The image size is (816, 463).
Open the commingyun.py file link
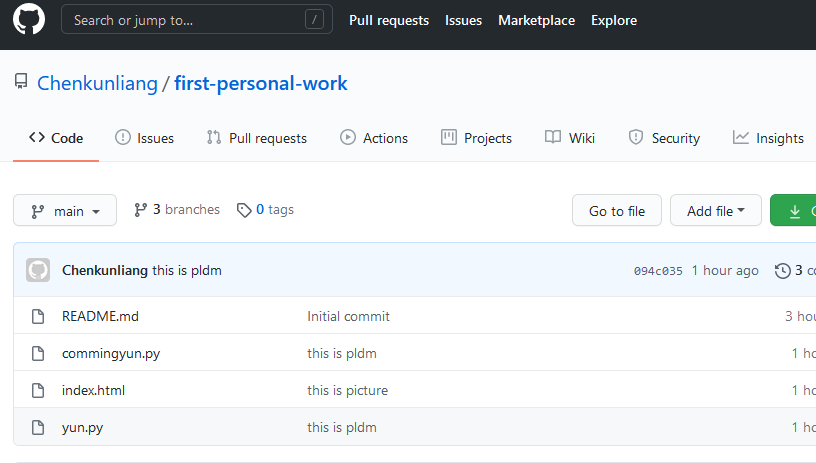tap(111, 353)
